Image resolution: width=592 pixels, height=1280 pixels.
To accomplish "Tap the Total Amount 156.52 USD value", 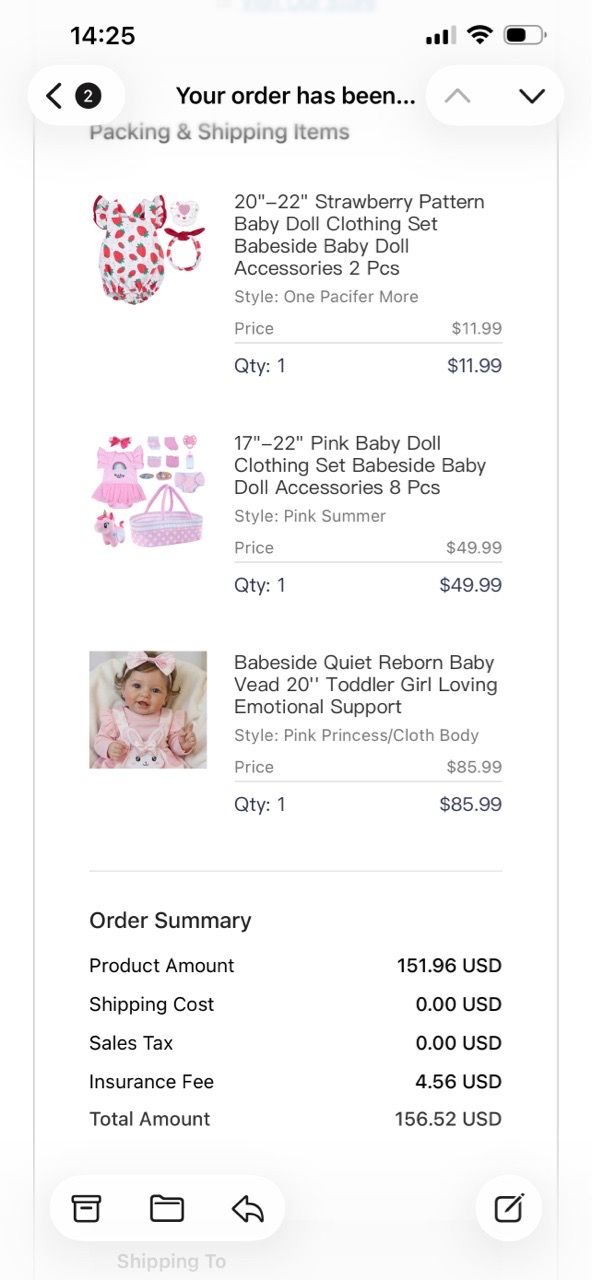I will click(x=448, y=1119).
